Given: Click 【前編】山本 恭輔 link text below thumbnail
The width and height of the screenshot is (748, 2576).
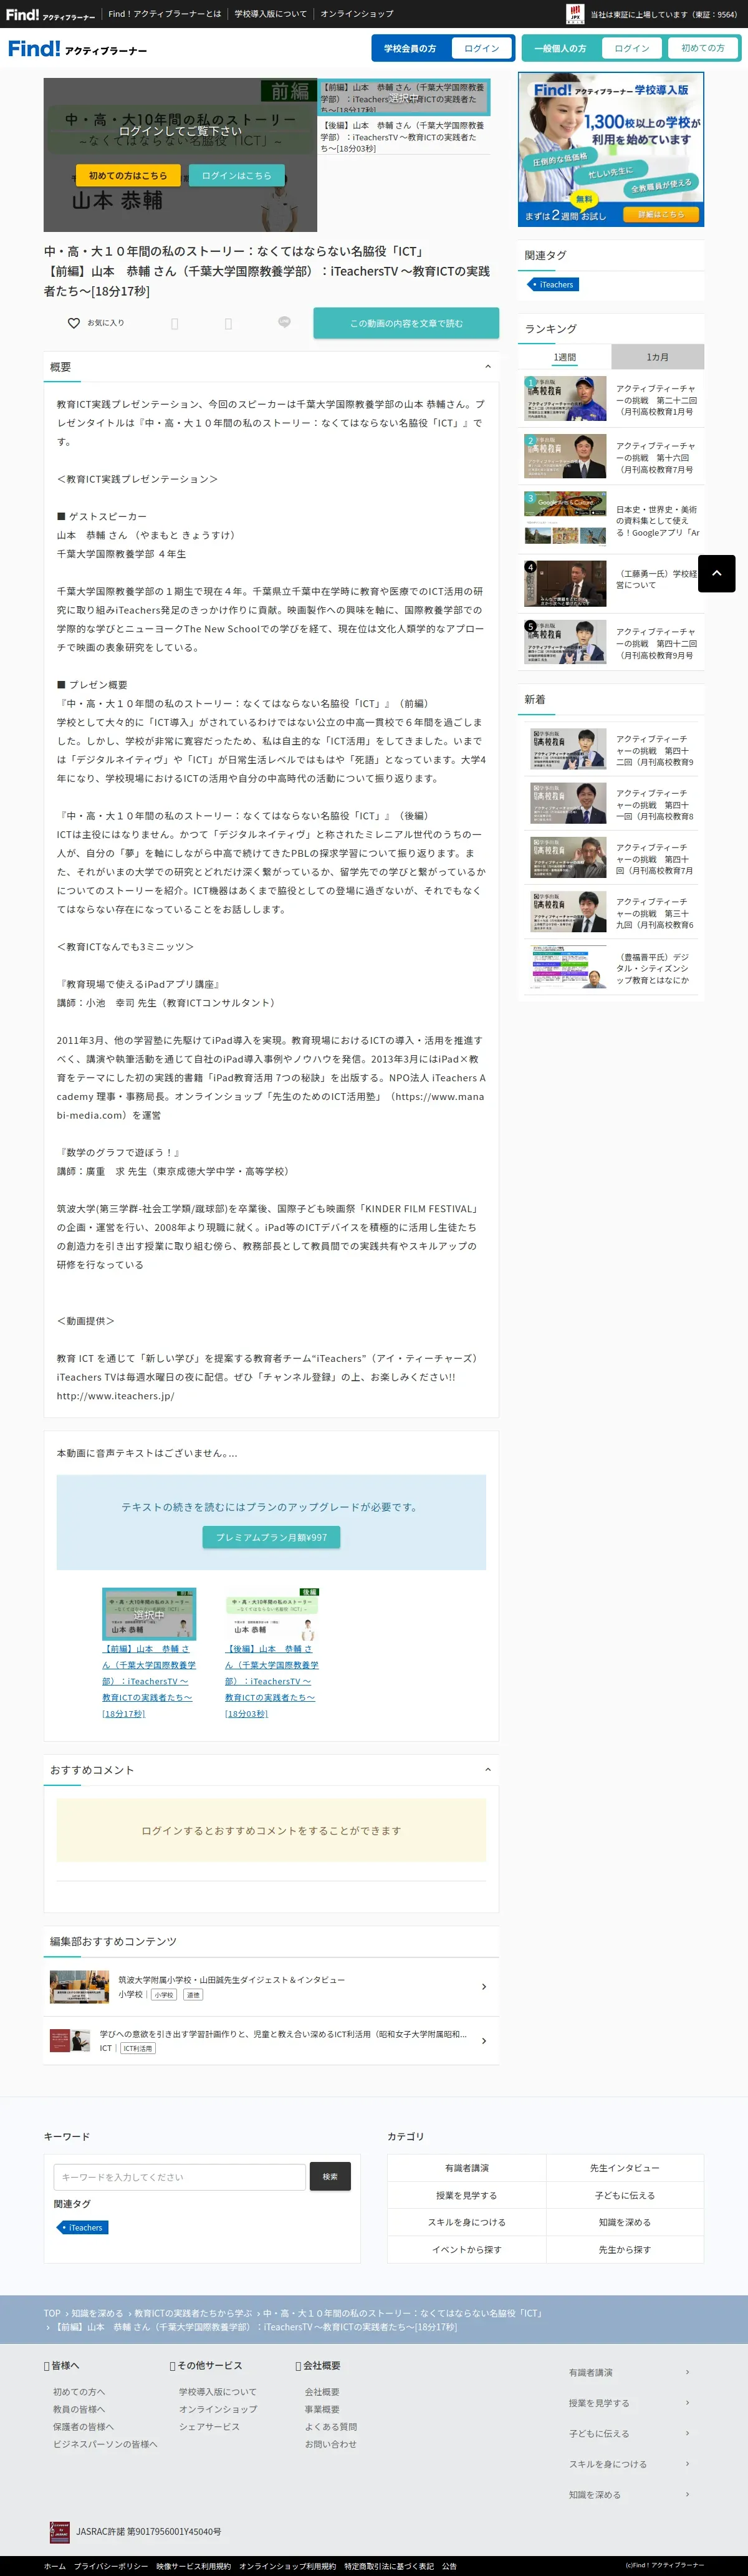Looking at the screenshot, I should click(149, 1681).
